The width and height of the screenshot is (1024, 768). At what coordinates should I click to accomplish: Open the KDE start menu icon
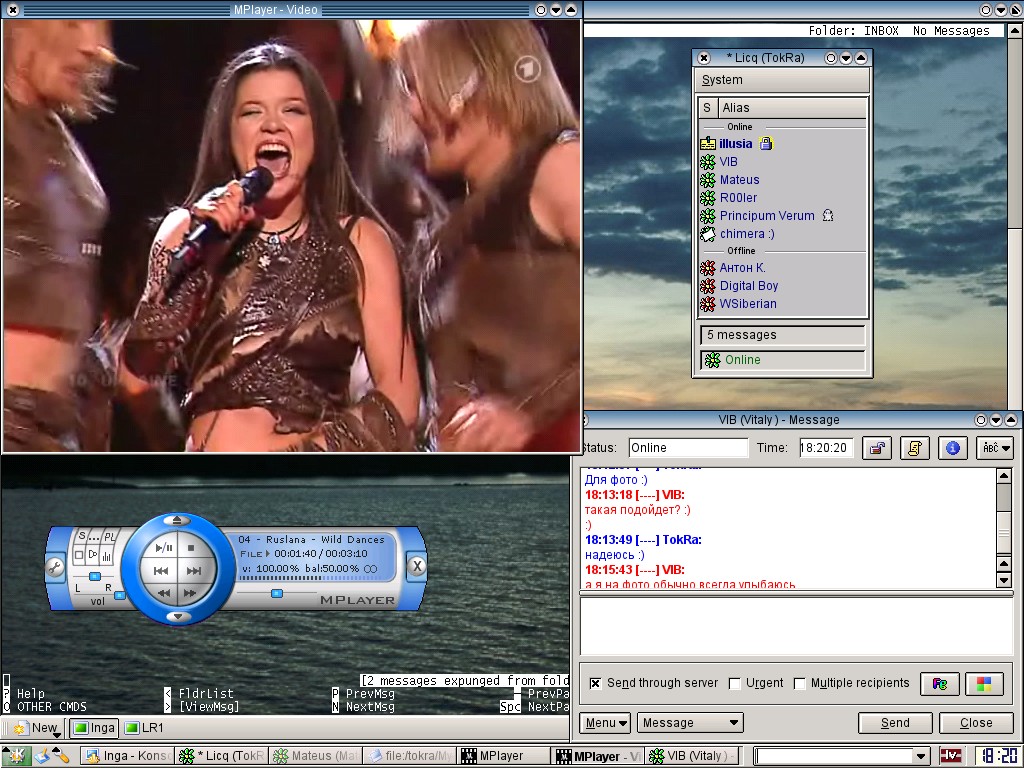click(15, 756)
